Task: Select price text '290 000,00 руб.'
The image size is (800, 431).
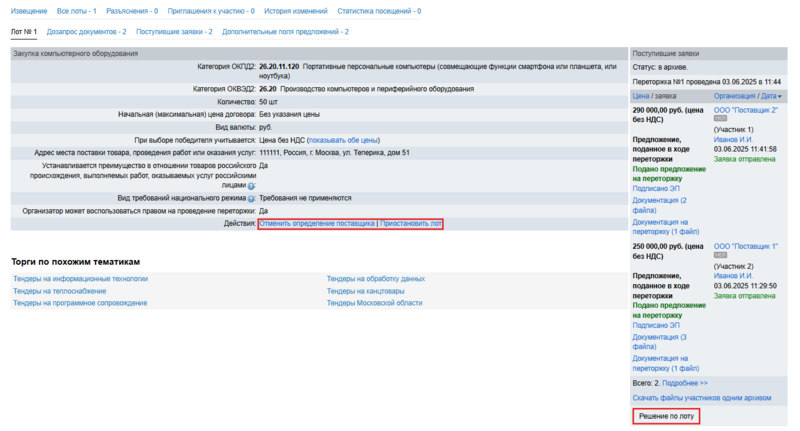Action: click(x=657, y=110)
